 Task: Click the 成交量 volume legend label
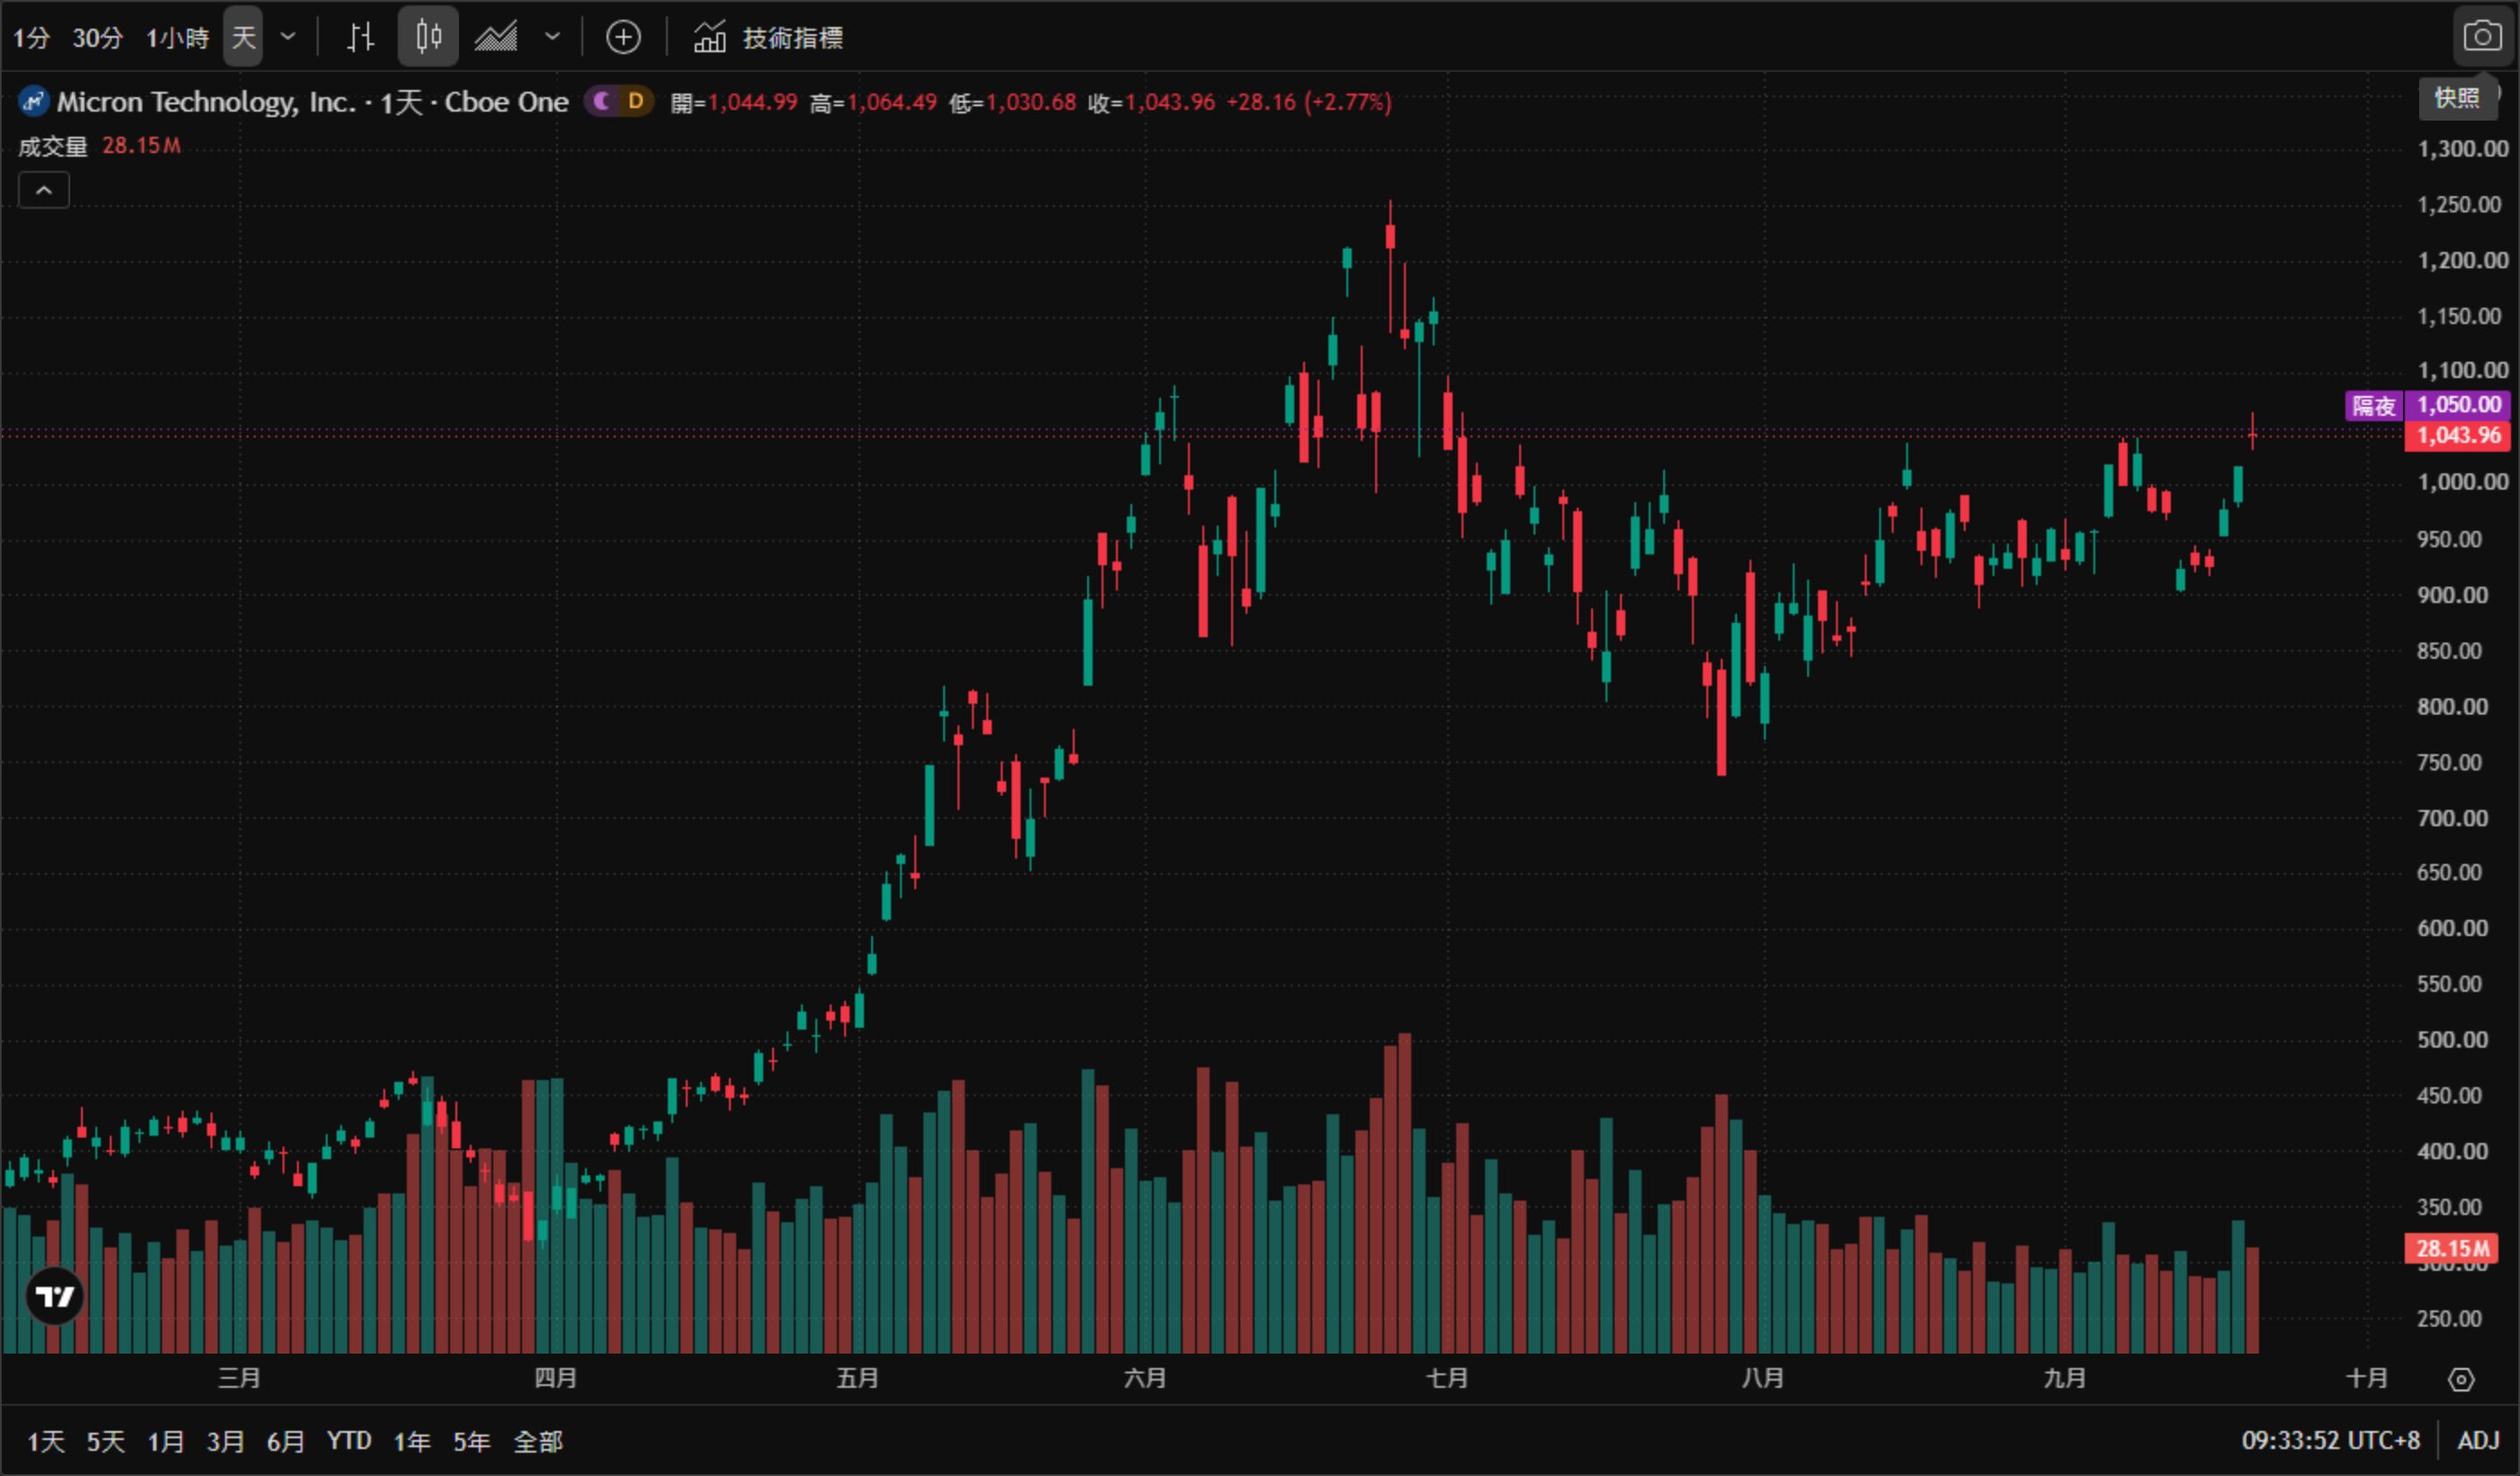click(53, 146)
